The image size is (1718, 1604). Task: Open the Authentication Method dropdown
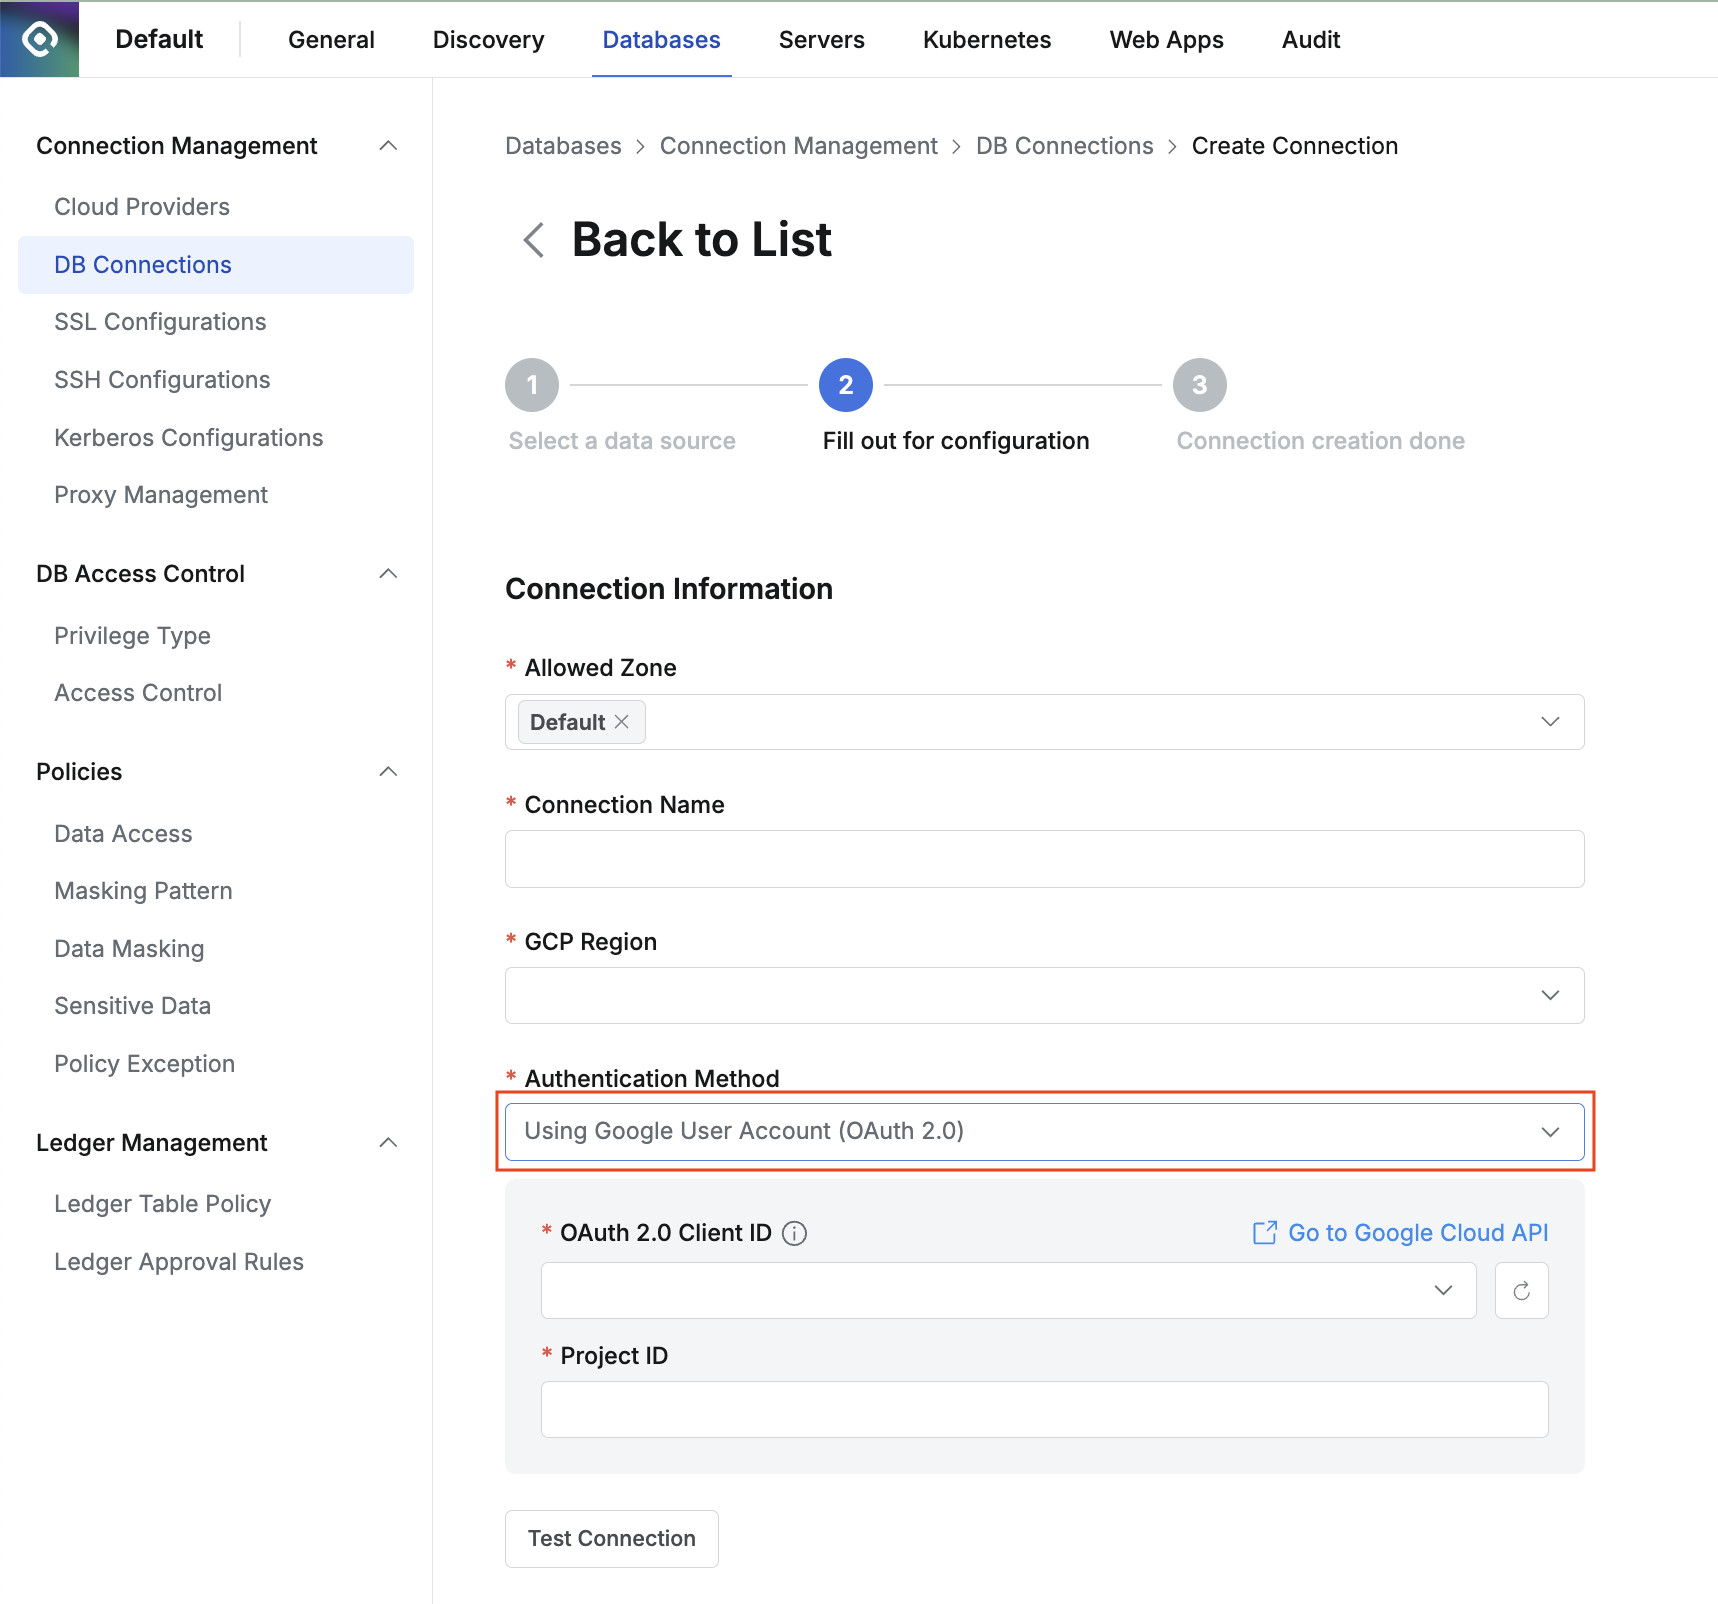click(1551, 1131)
